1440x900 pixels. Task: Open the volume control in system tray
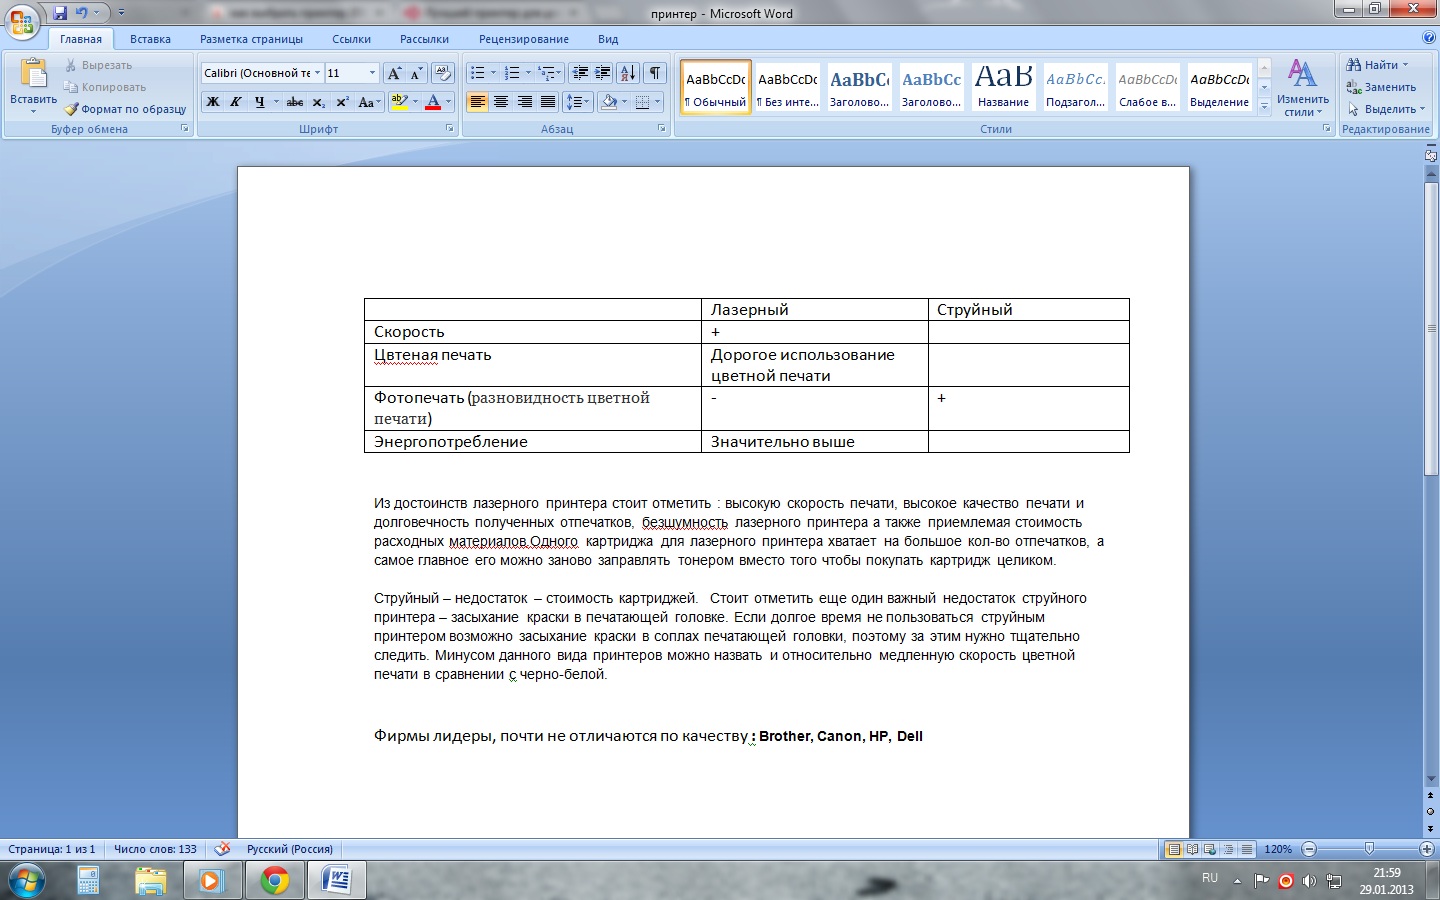coord(1309,881)
